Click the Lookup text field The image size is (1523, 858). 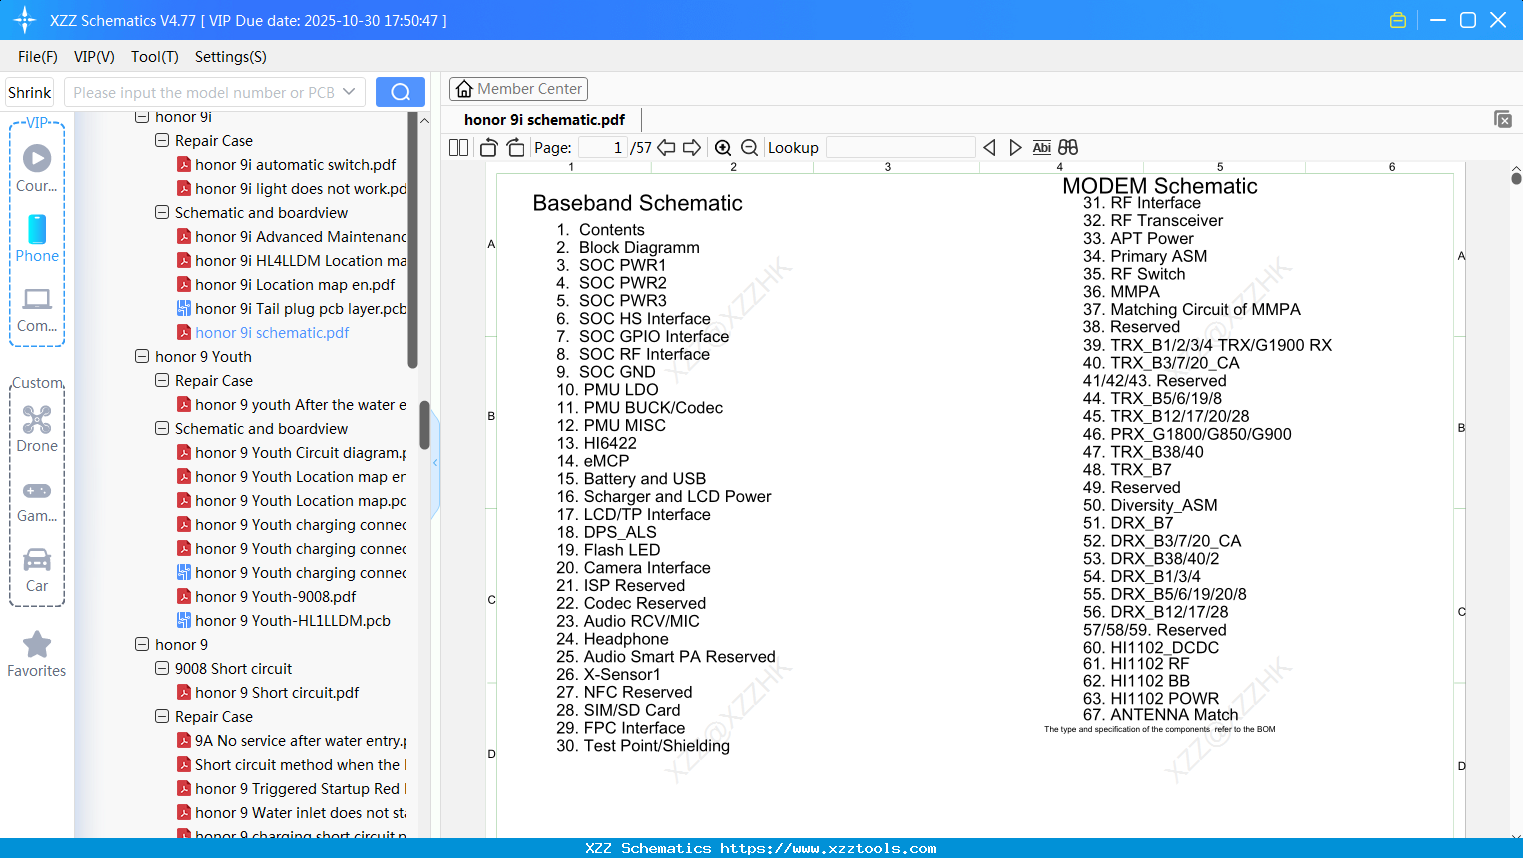point(901,148)
